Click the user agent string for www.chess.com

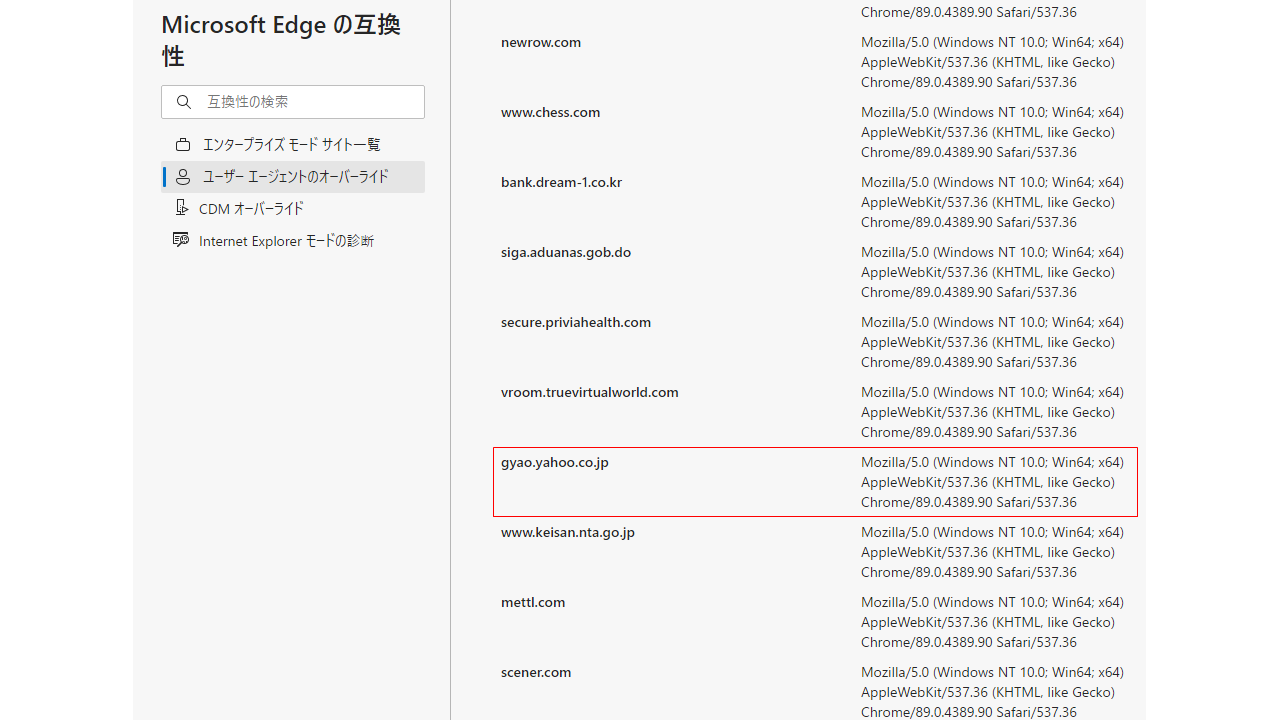point(992,132)
